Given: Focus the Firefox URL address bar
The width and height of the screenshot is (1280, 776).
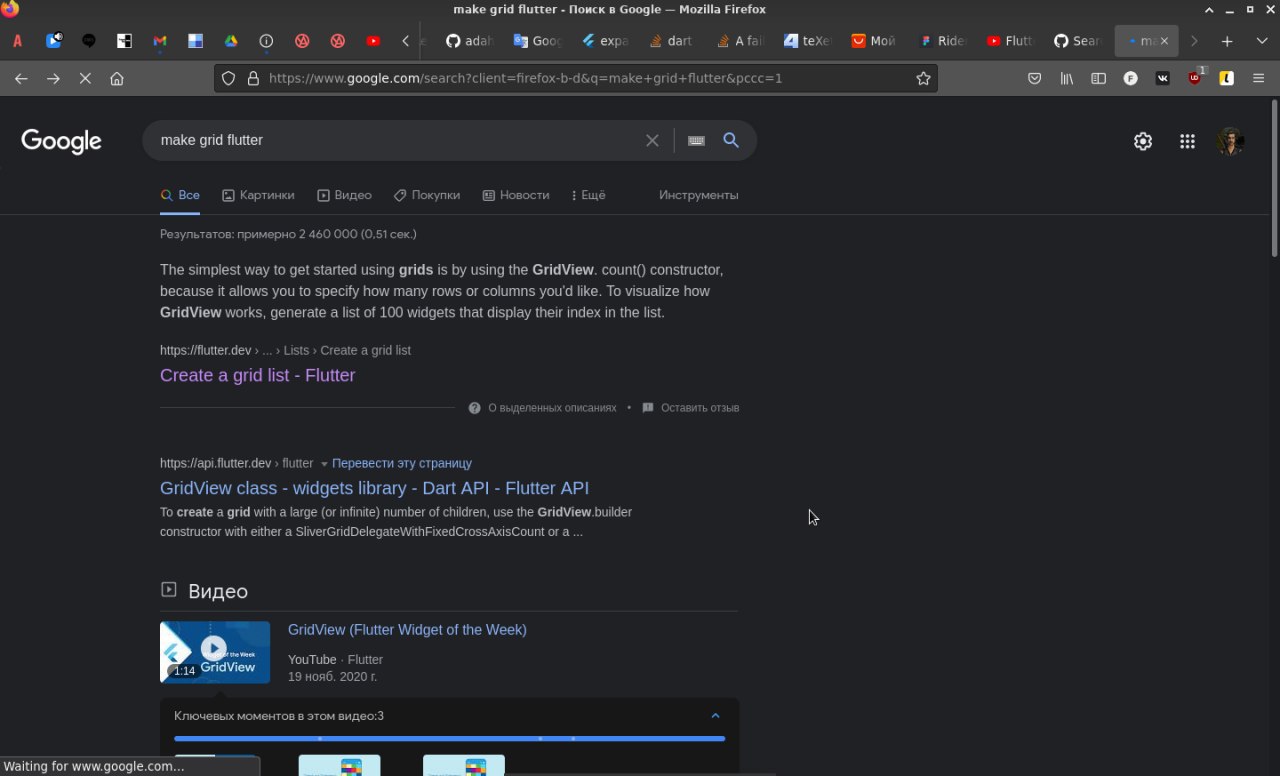Looking at the screenshot, I should click(x=590, y=78).
